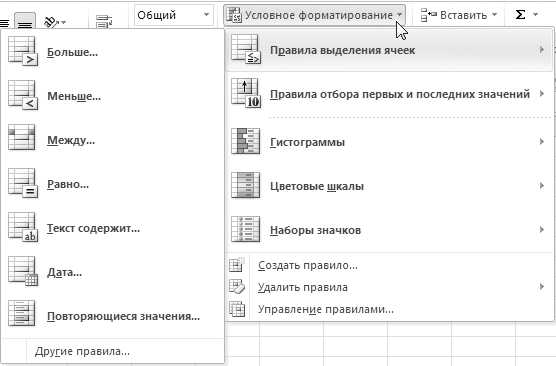Click the Текст содержит rule icon
Image resolution: width=556 pixels, height=366 pixels.
click(23, 227)
